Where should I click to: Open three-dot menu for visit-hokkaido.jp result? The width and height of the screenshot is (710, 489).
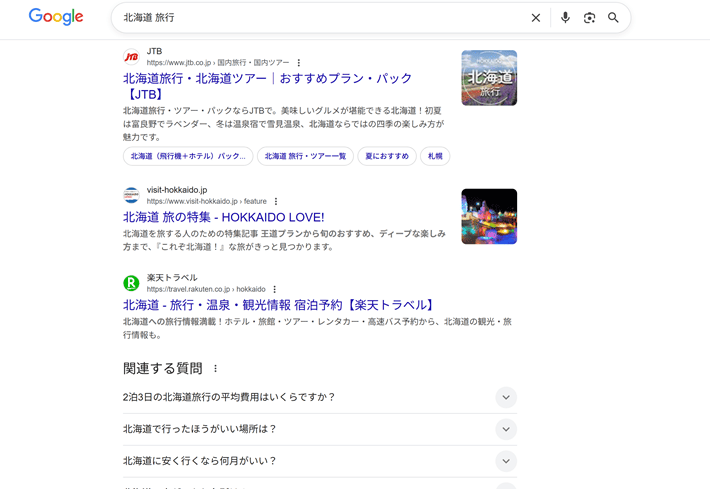pos(276,201)
